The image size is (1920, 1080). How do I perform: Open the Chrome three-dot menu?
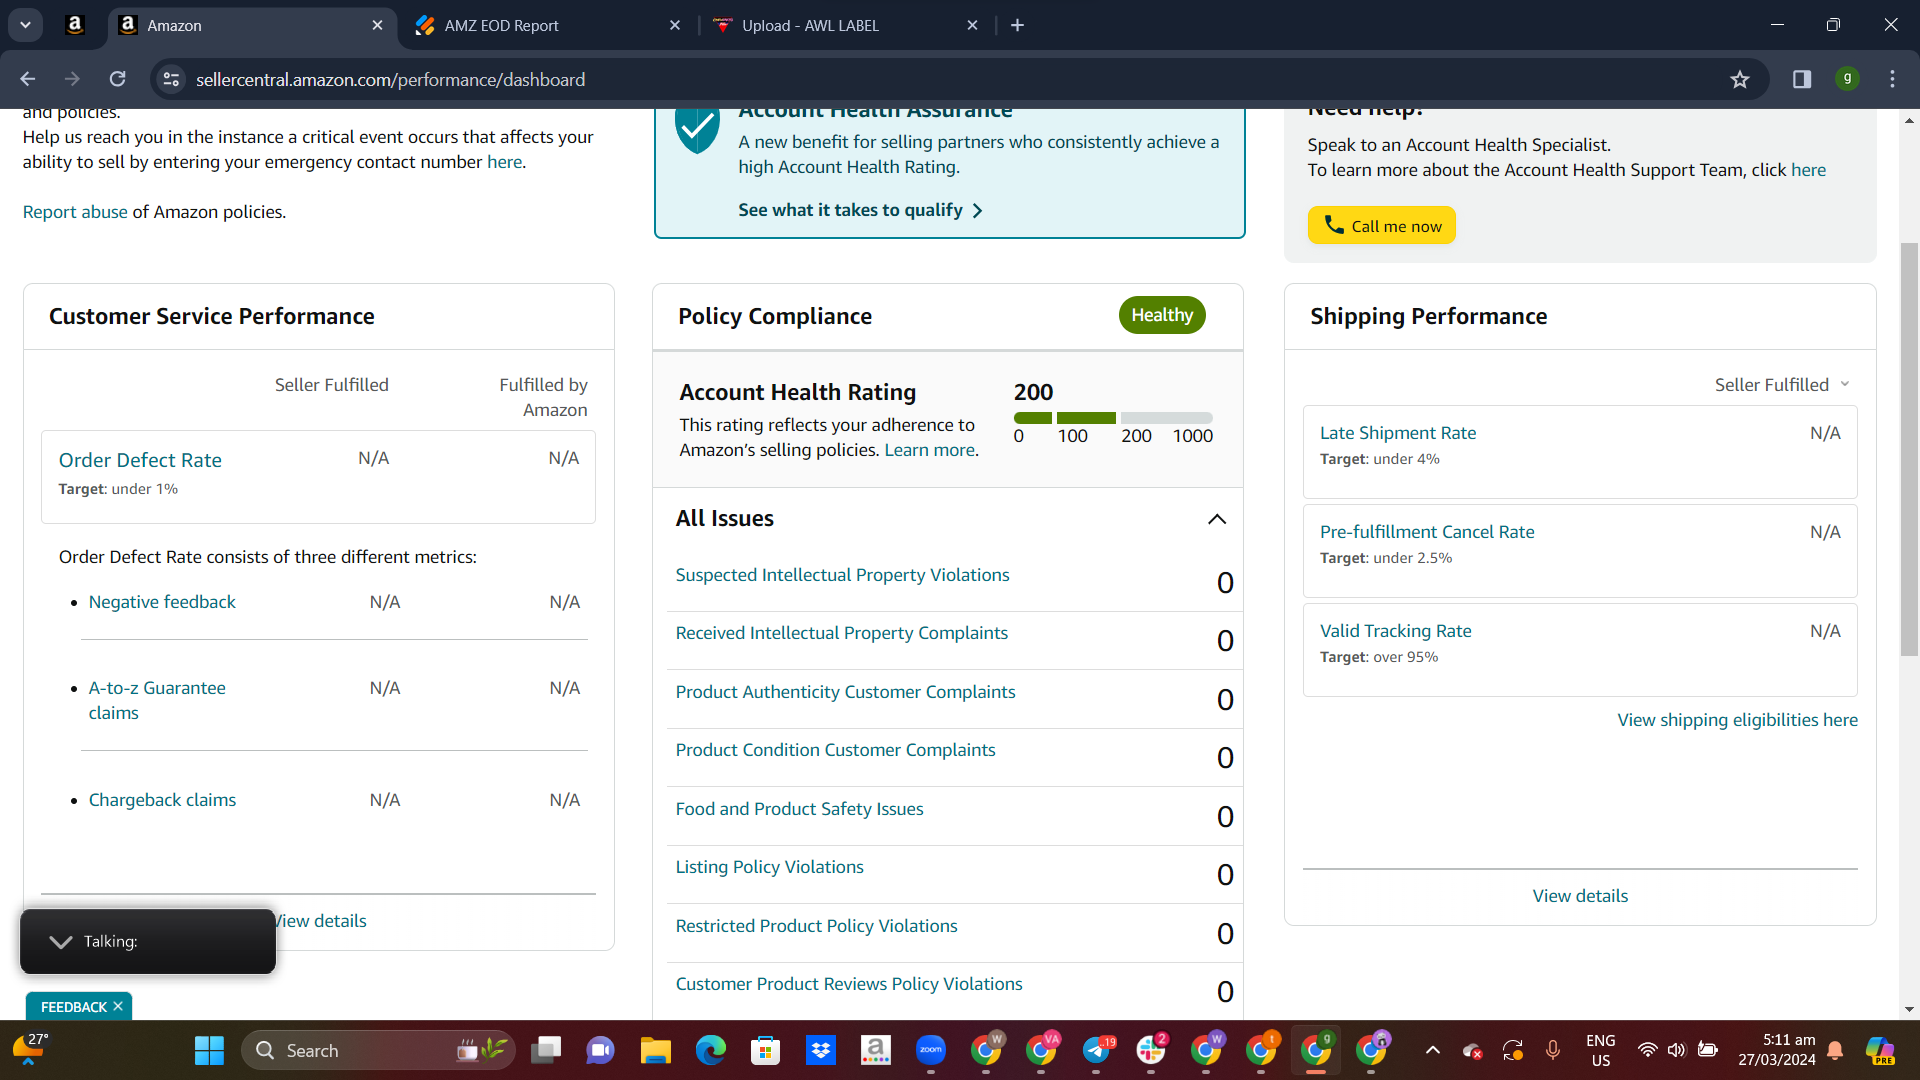pyautogui.click(x=1892, y=79)
